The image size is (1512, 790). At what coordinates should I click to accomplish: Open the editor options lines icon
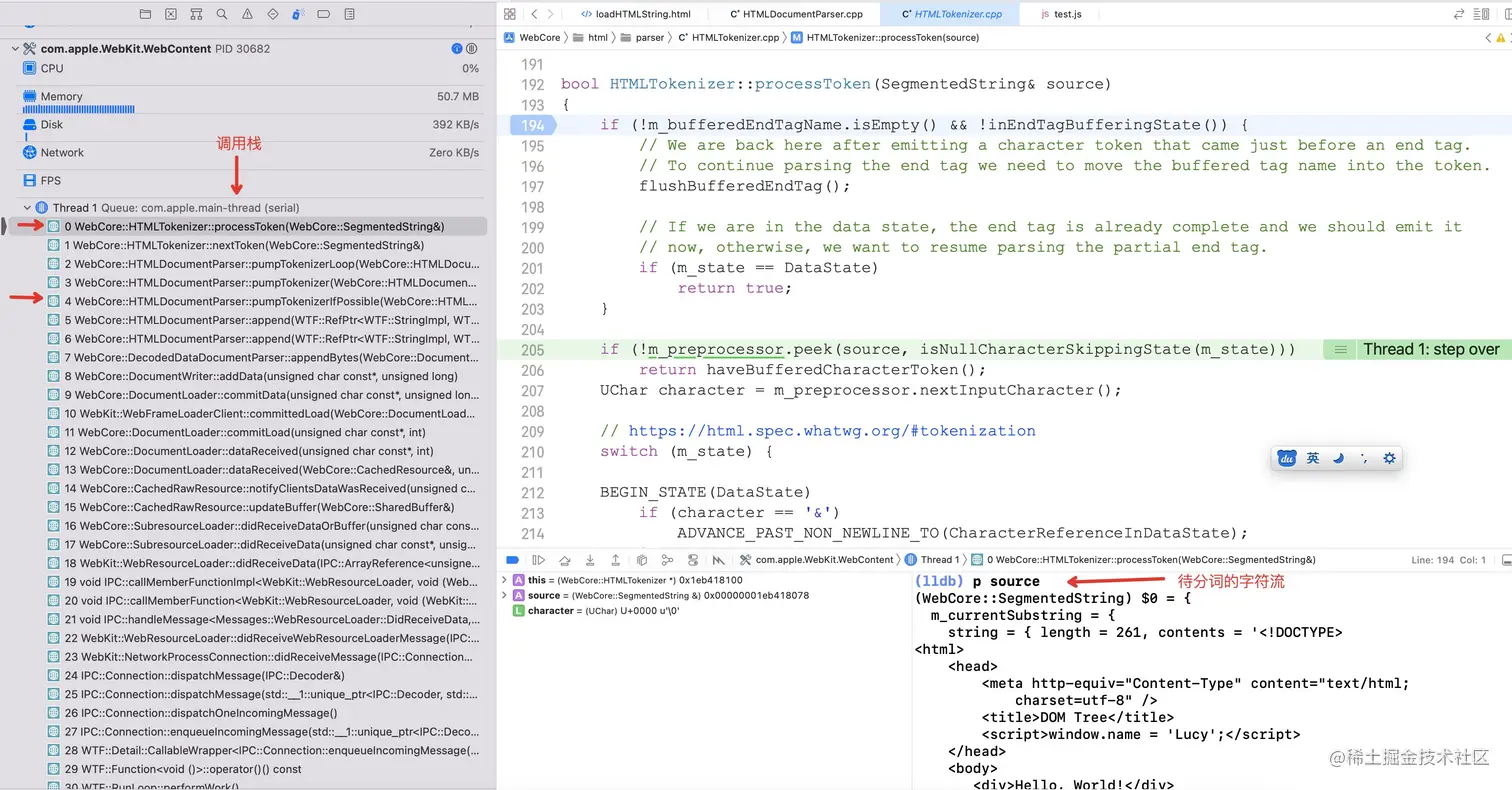pyautogui.click(x=1480, y=14)
